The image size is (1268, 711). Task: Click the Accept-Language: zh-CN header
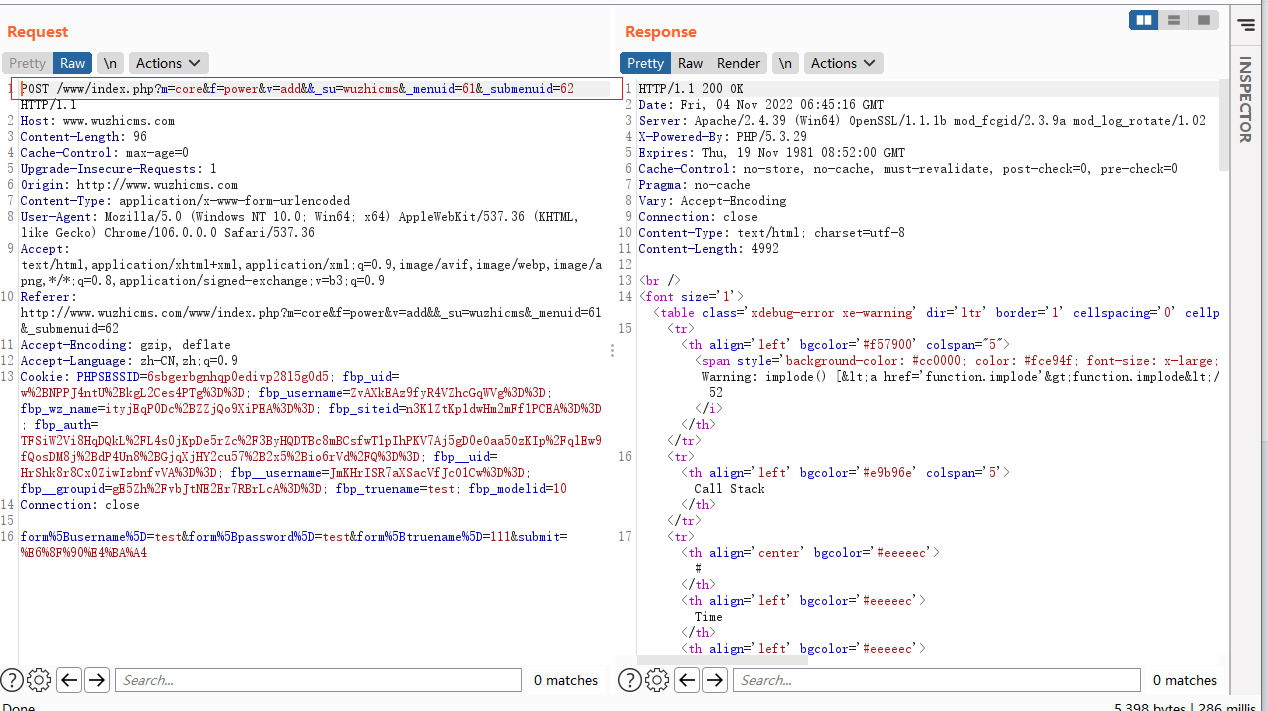tap(129, 361)
